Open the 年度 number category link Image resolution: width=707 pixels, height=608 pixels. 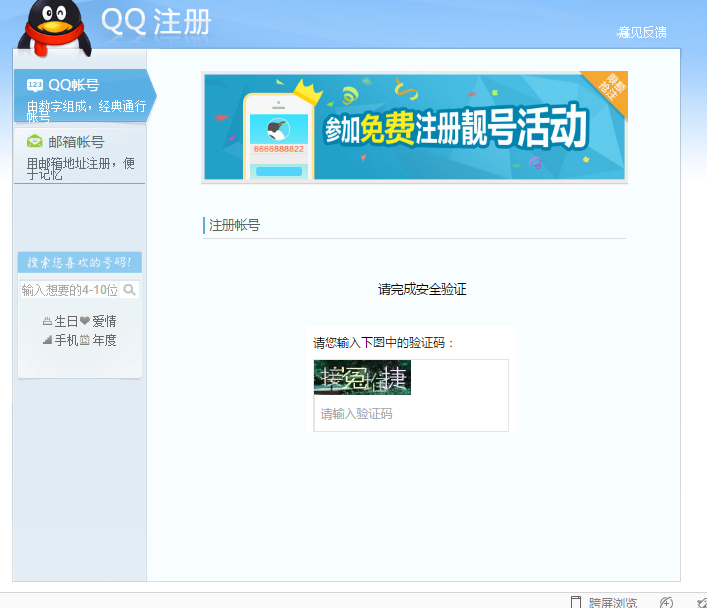click(x=98, y=340)
